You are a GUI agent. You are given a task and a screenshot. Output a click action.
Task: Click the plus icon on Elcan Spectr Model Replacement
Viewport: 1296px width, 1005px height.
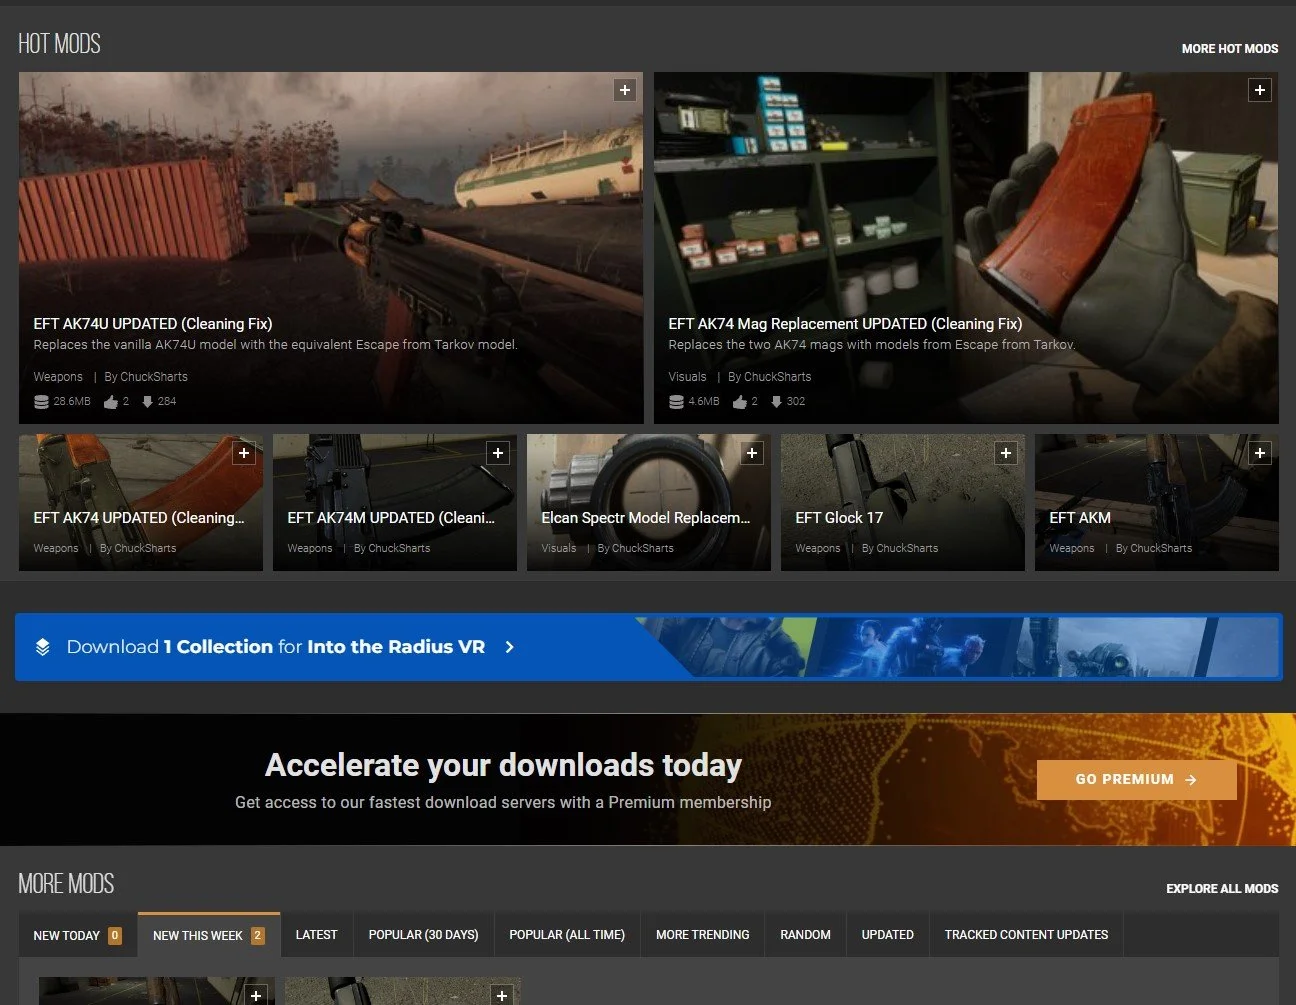(752, 453)
